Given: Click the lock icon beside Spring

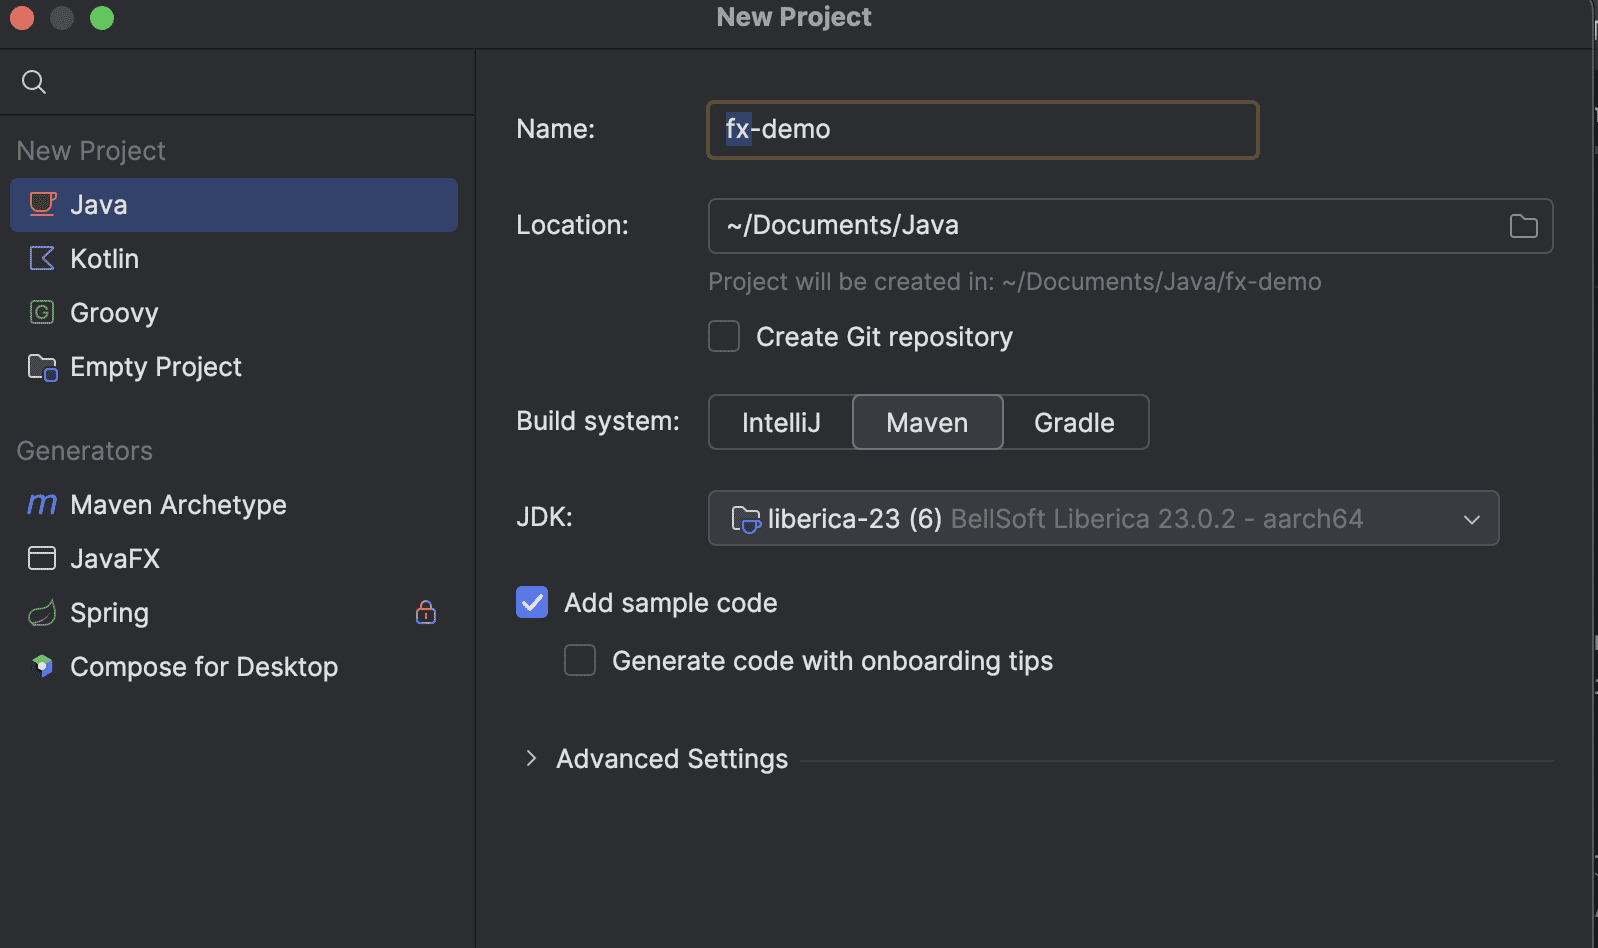Looking at the screenshot, I should [426, 612].
